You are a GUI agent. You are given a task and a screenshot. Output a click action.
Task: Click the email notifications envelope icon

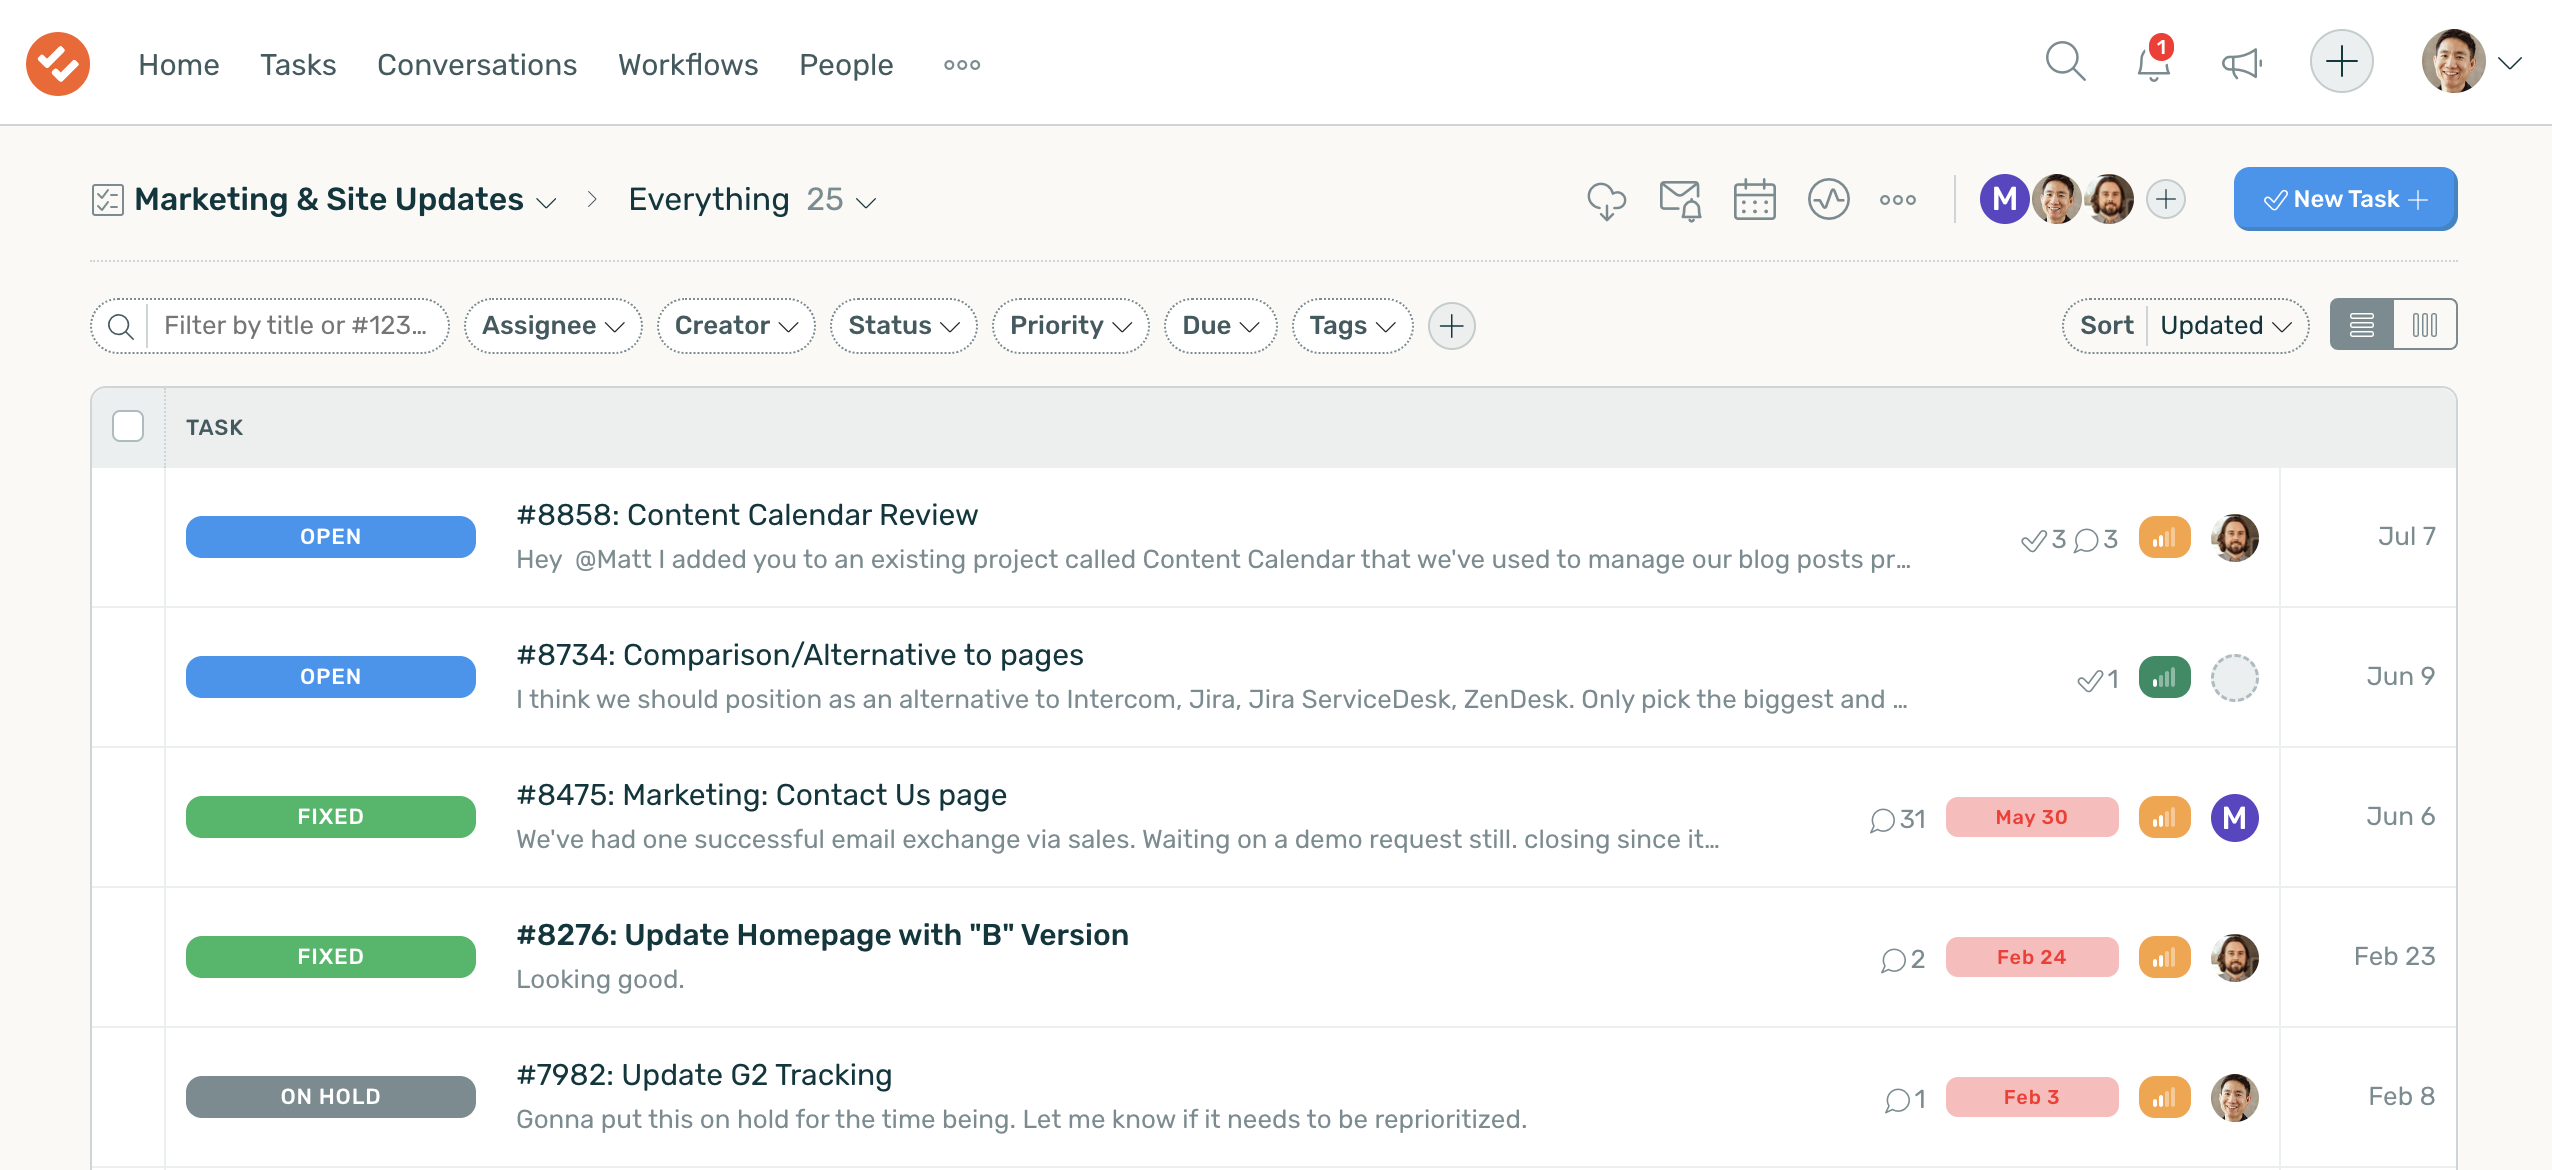pos(1680,199)
